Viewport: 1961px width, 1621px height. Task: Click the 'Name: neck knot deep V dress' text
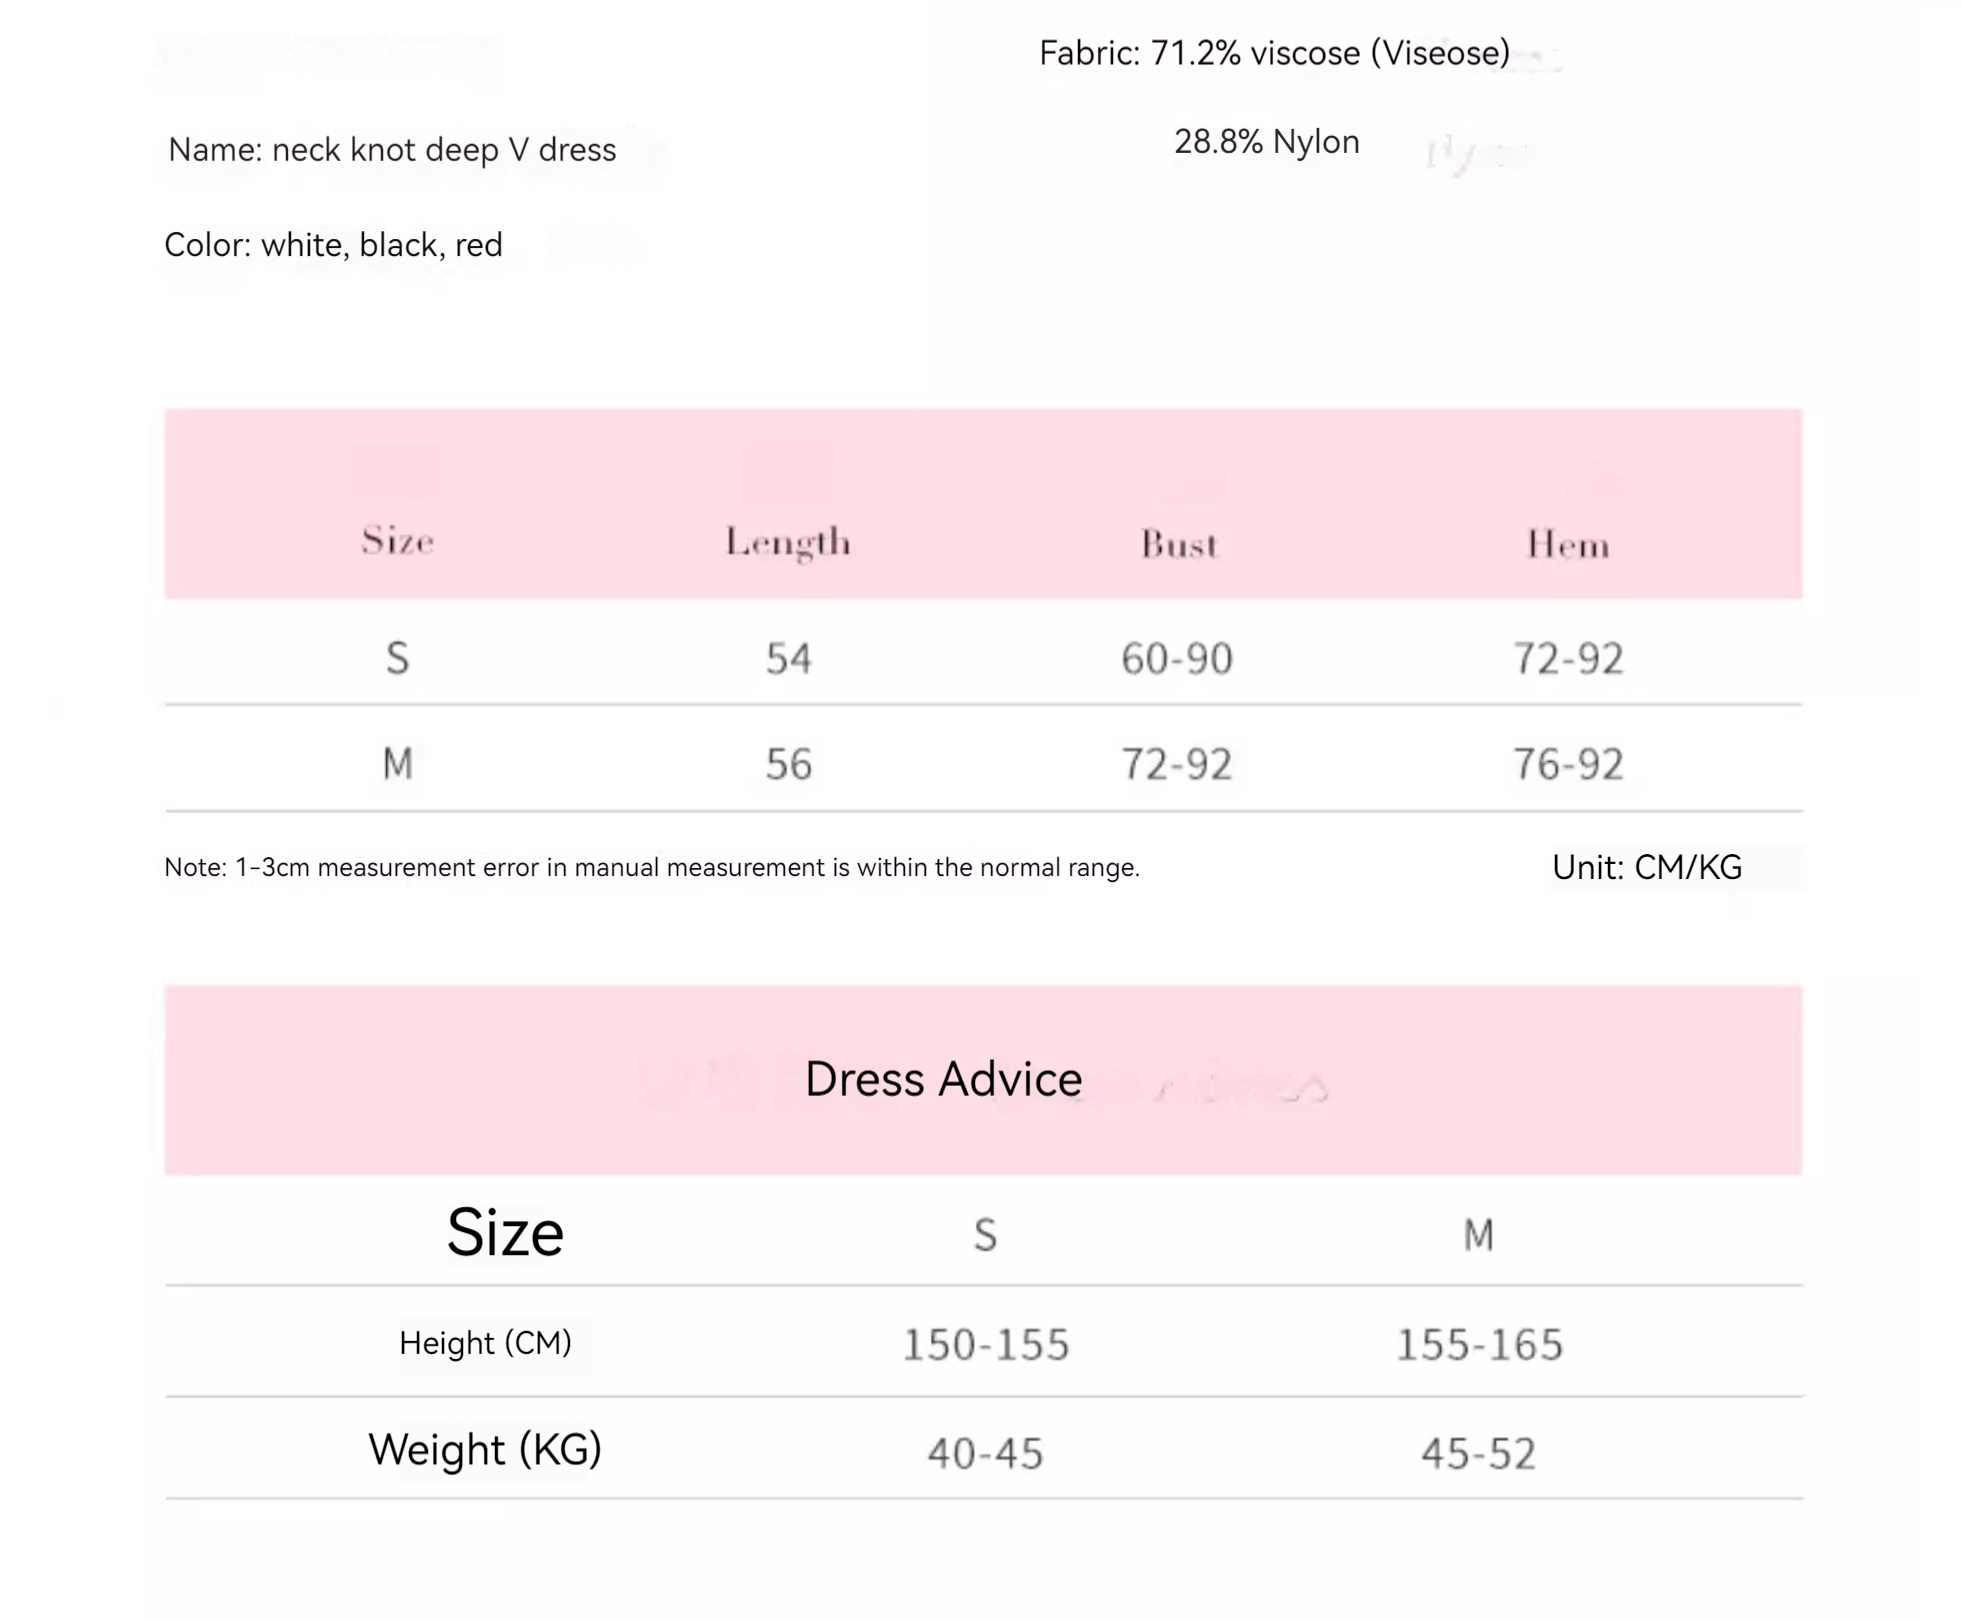392,150
